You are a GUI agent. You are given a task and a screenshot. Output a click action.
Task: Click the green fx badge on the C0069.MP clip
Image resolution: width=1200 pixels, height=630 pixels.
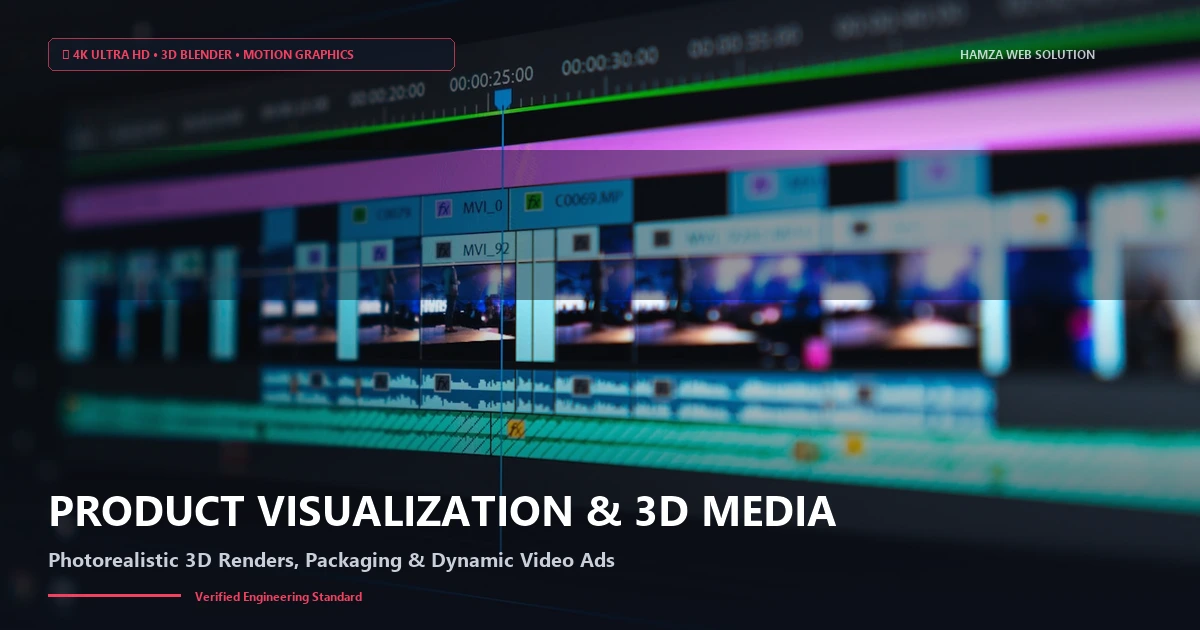[534, 201]
